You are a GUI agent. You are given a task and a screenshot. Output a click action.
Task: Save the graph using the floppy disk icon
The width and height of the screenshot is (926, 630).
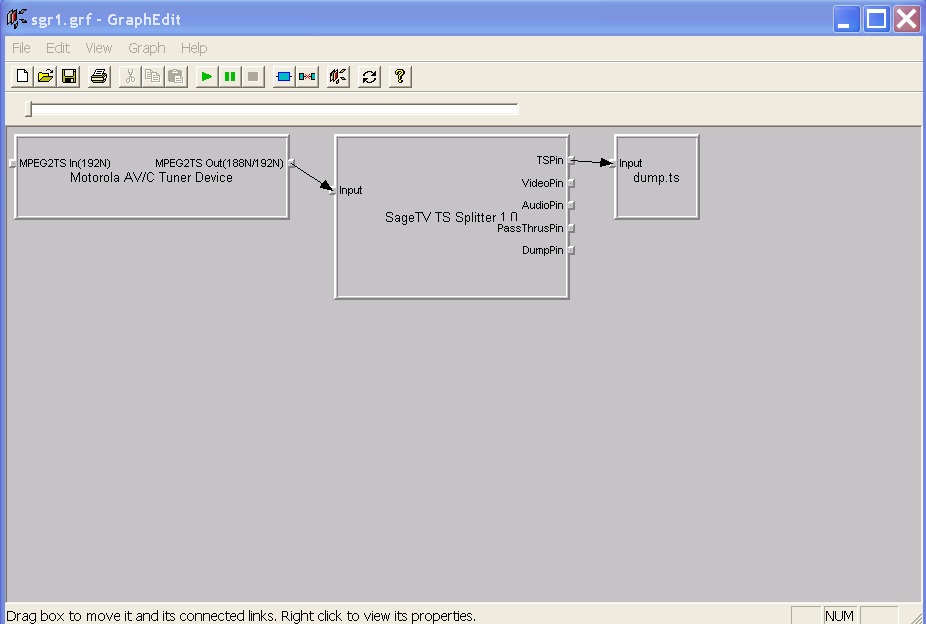coord(69,77)
